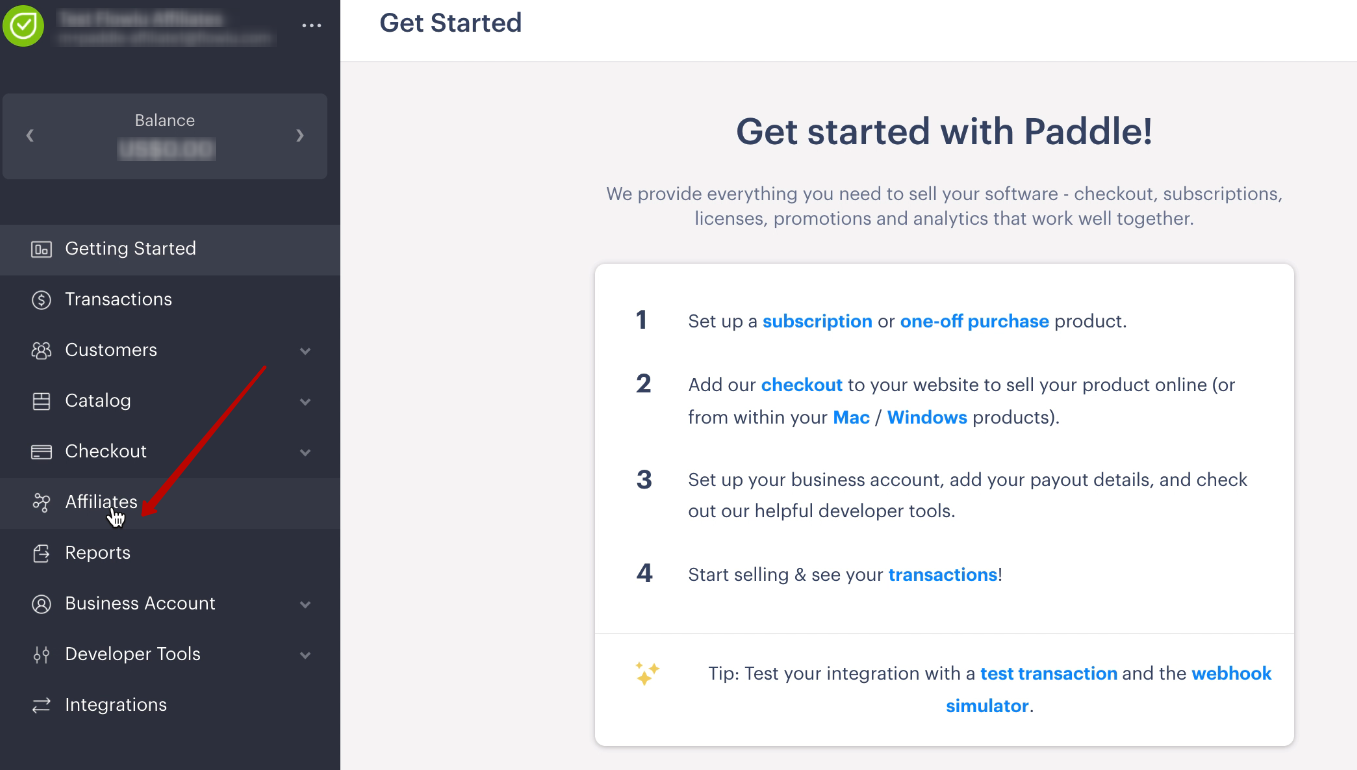
Task: Click the Catalog icon in sidebar
Action: click(41, 401)
